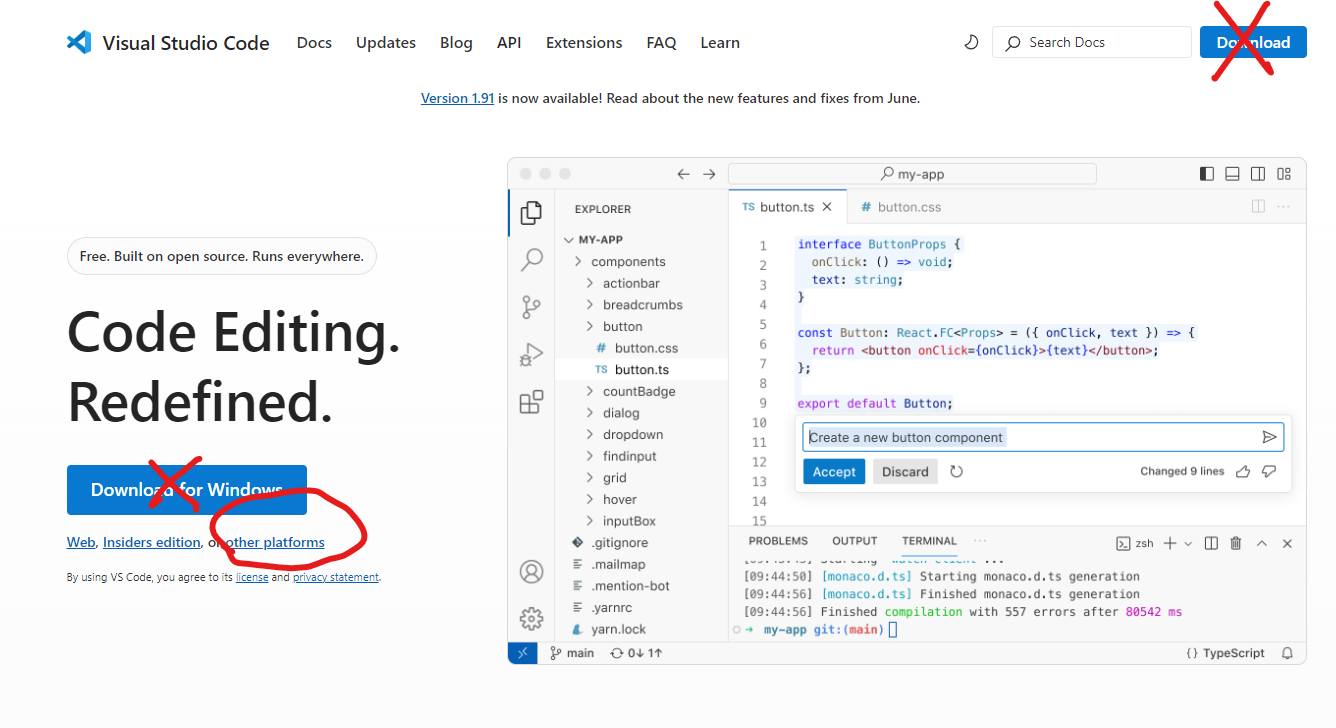Click the split editor icon
Screen dimensions: 1336x728
coord(1258,207)
